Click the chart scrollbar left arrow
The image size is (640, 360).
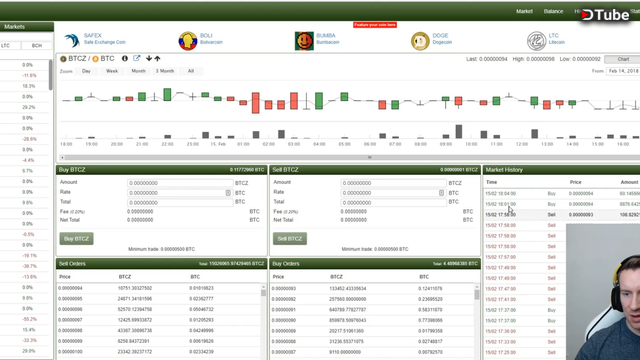click(x=62, y=157)
